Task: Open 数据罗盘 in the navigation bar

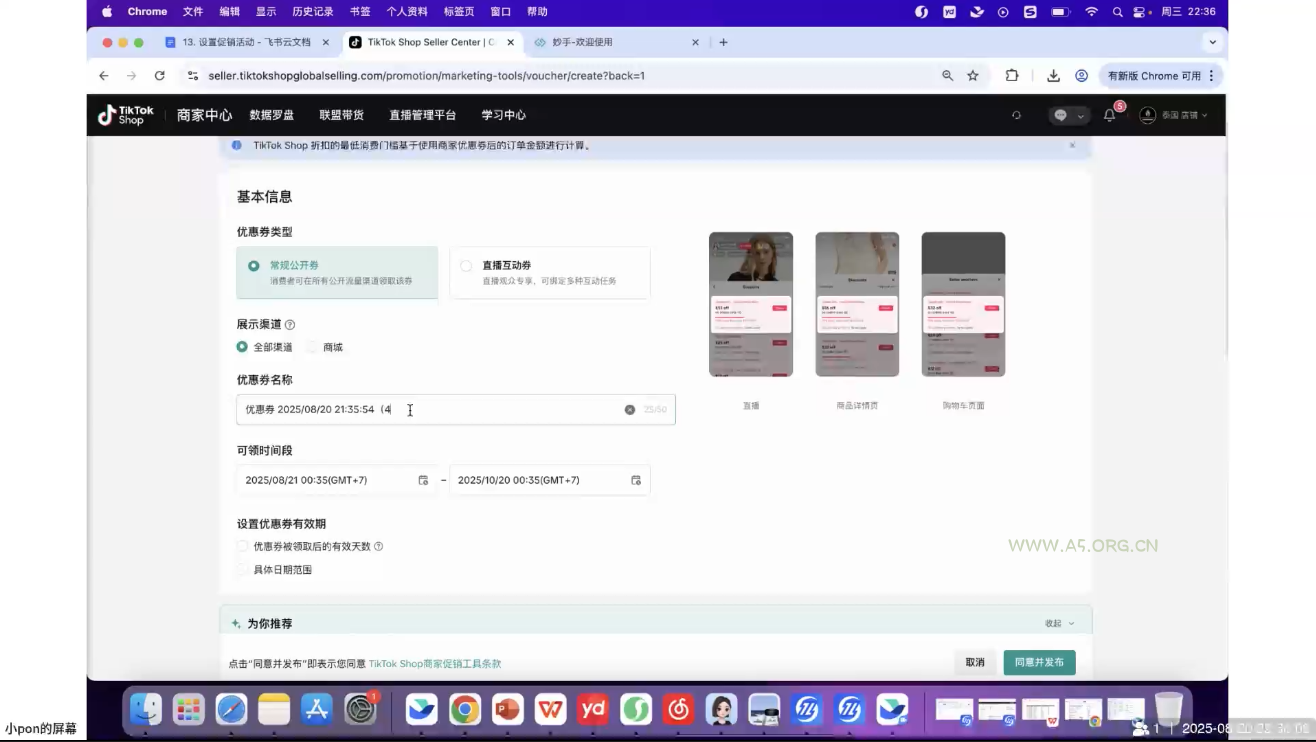Action: [x=271, y=115]
